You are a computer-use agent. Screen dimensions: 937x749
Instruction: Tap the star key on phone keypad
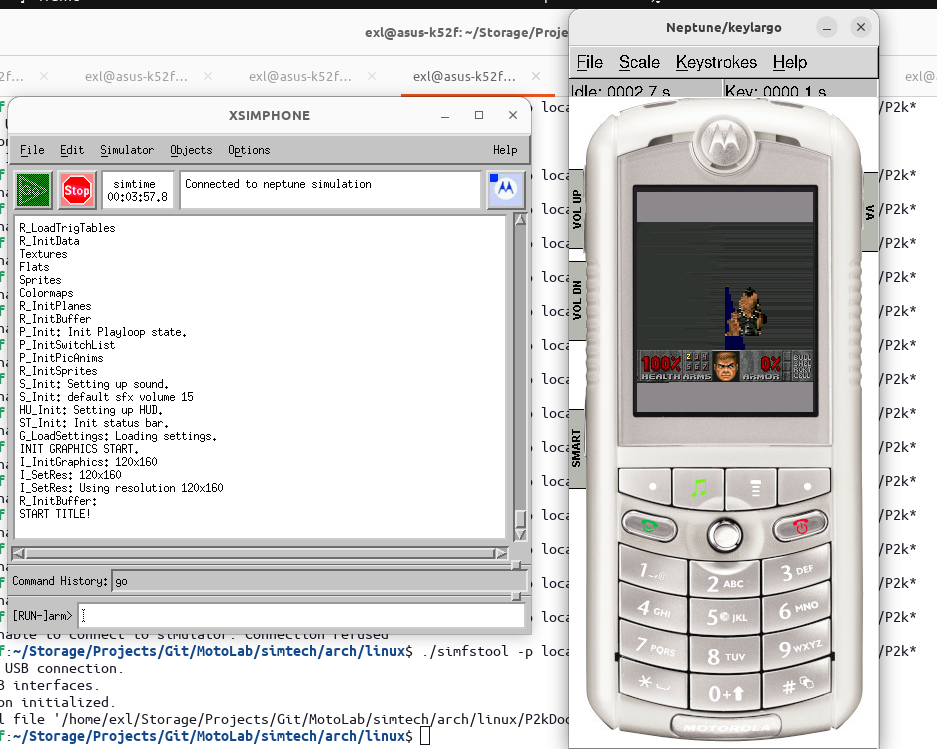point(654,683)
